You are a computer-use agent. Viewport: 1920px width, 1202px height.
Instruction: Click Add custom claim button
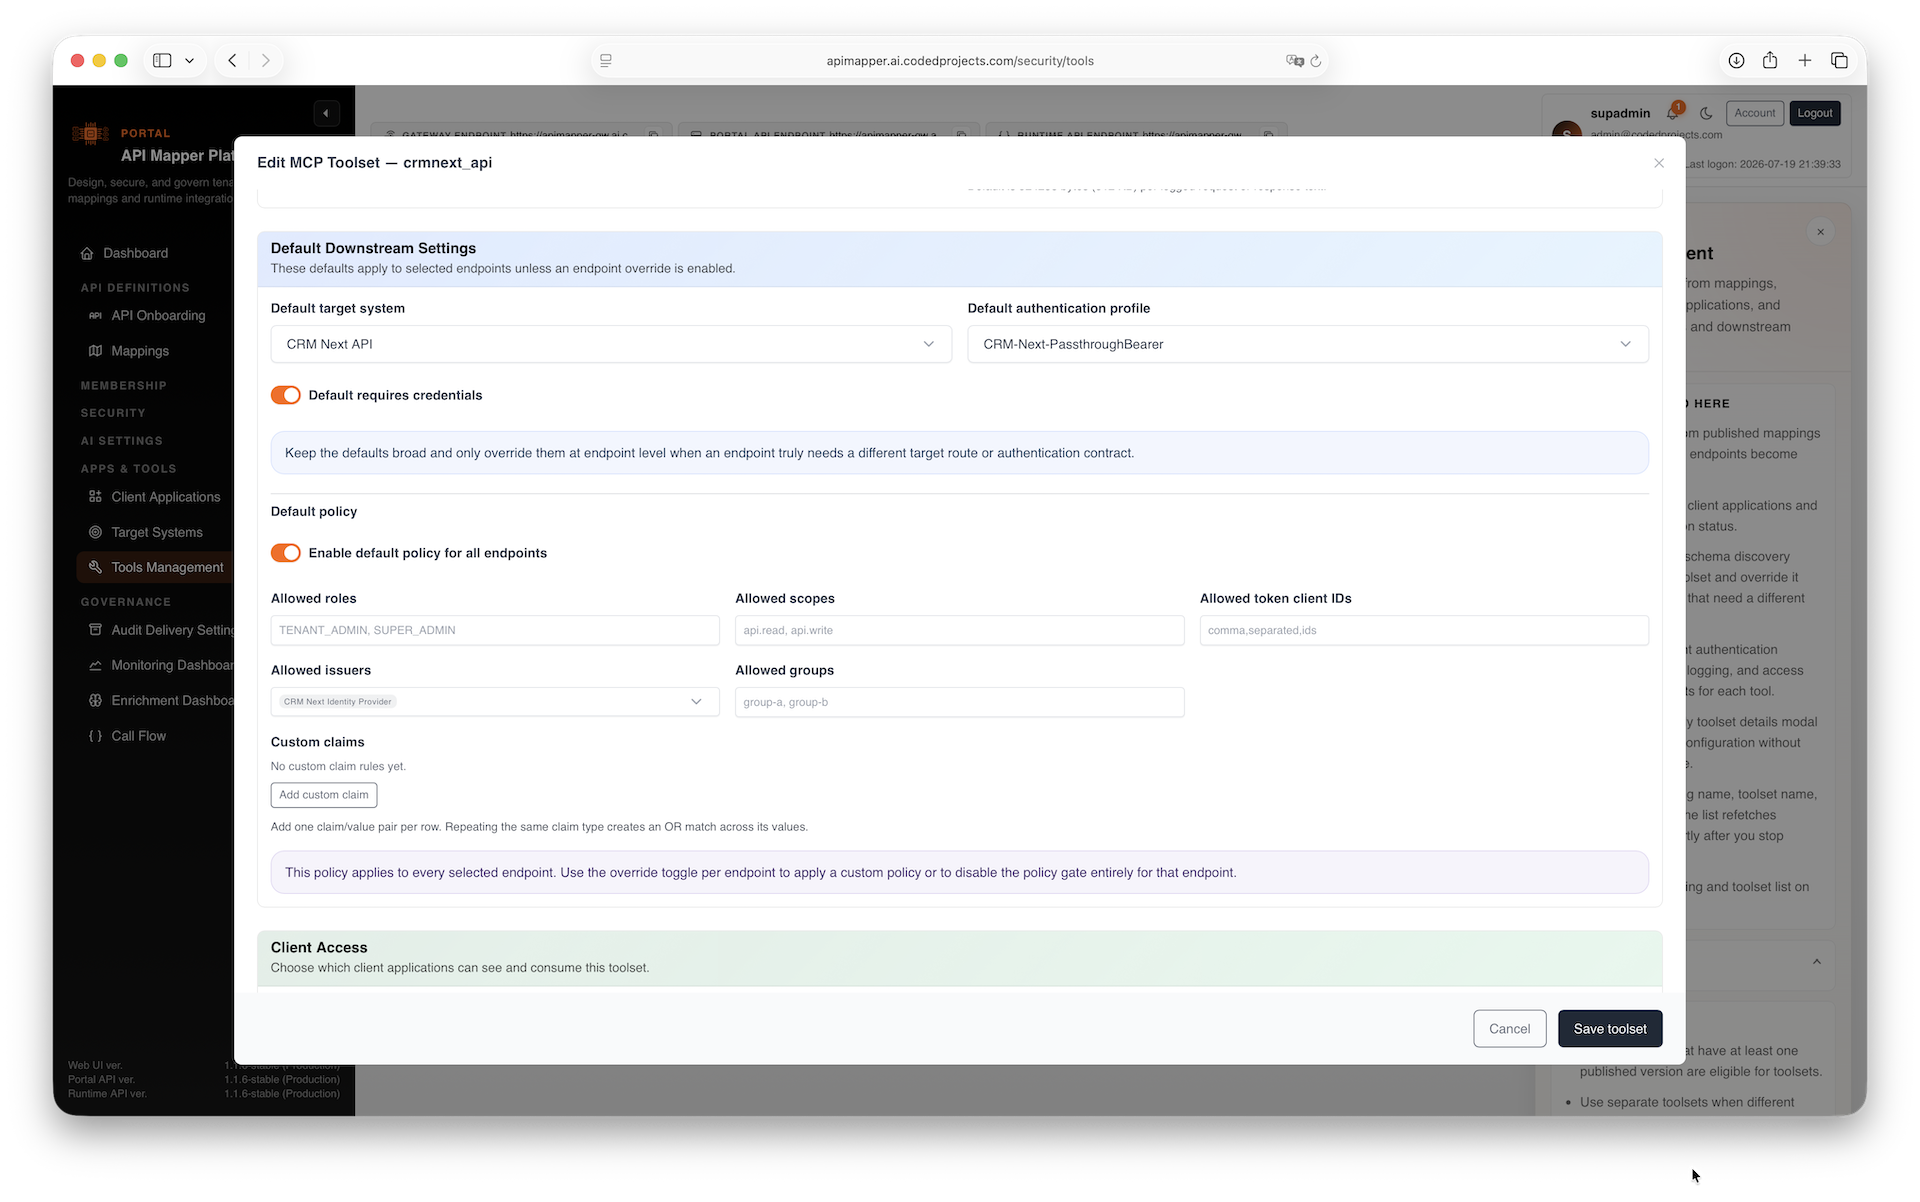[324, 795]
